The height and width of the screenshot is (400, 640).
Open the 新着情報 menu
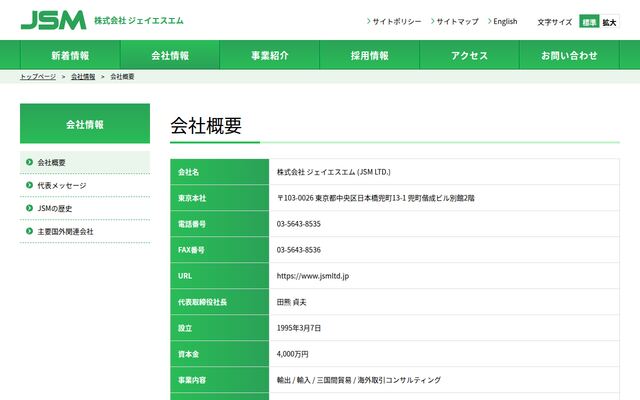click(70, 55)
